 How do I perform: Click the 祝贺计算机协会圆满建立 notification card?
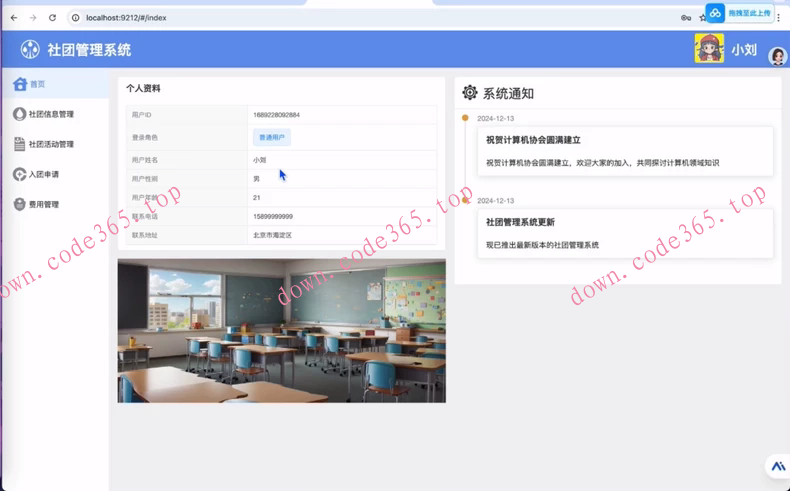click(625, 151)
